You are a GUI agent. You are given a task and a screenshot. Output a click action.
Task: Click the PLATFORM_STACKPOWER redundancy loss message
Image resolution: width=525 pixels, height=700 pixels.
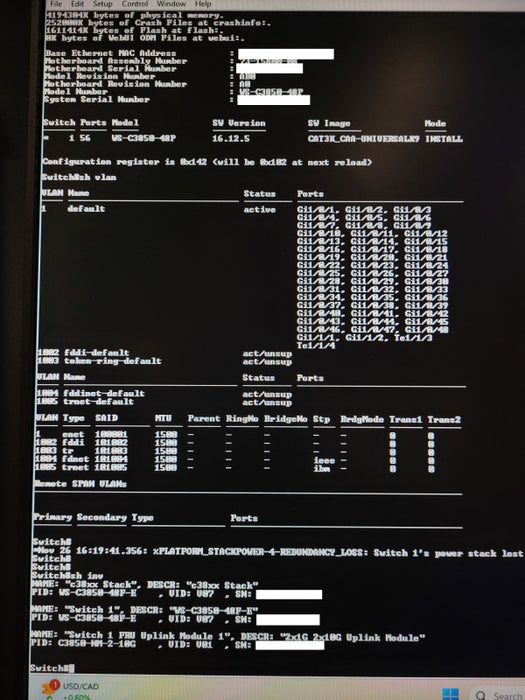[x=279, y=553]
